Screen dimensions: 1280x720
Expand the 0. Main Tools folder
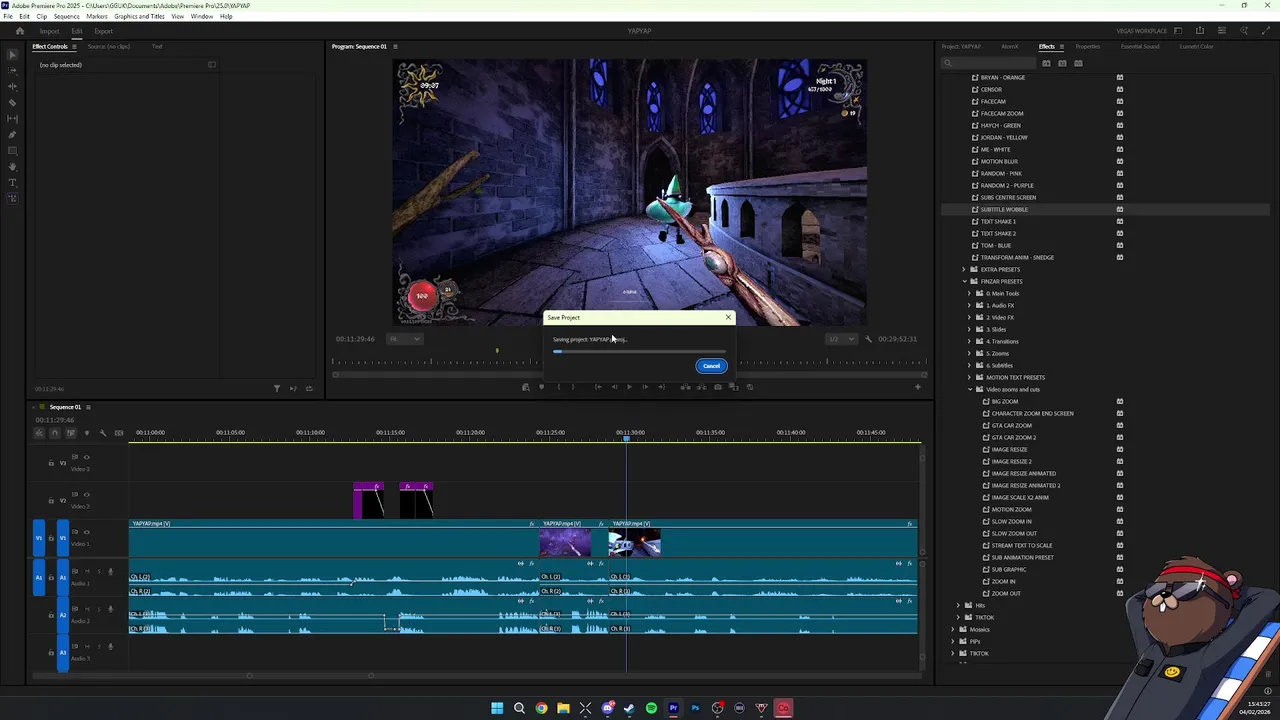(x=970, y=293)
